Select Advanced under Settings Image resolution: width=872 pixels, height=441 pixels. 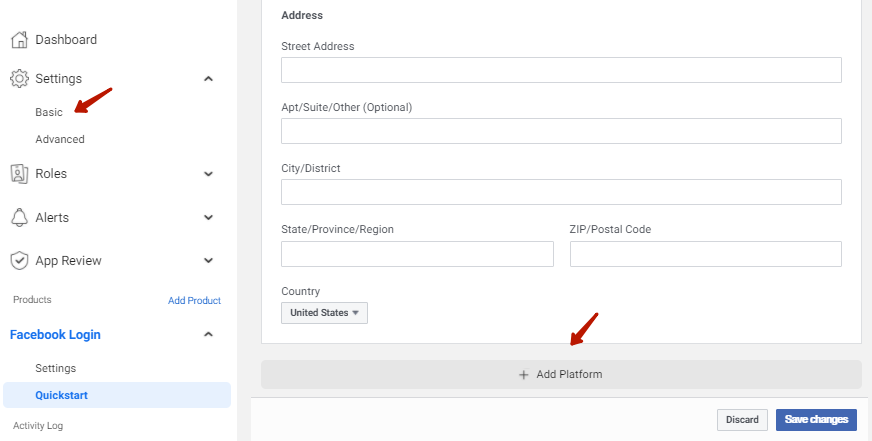(60, 140)
